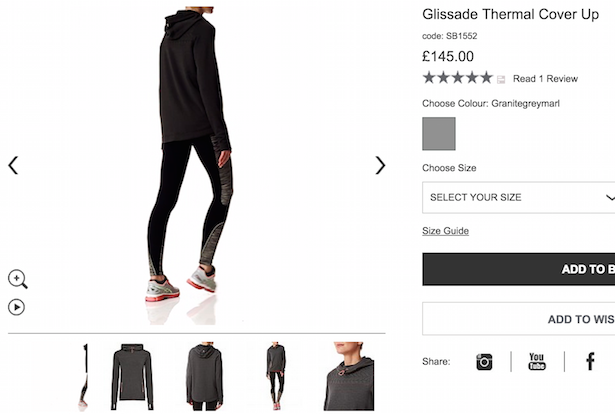Viewport: 615px width, 415px height.
Task: Select the full-body model front thumbnail
Action: pos(276,376)
